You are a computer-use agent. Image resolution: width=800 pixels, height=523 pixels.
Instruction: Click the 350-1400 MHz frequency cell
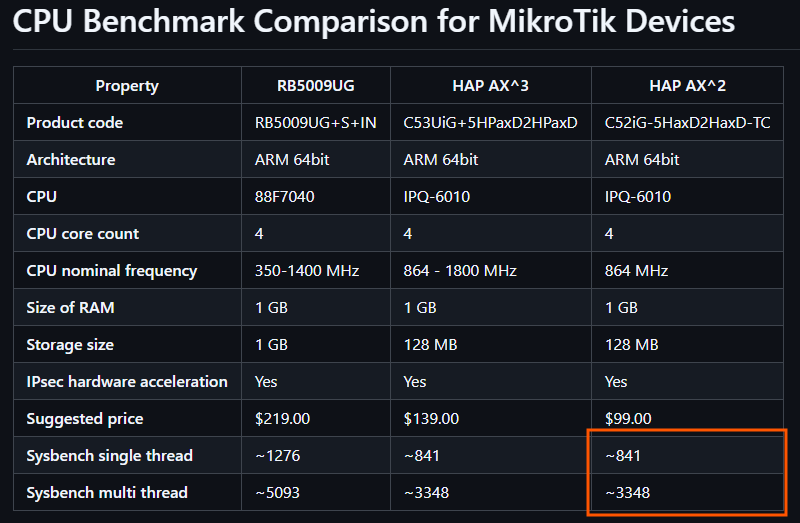(307, 271)
